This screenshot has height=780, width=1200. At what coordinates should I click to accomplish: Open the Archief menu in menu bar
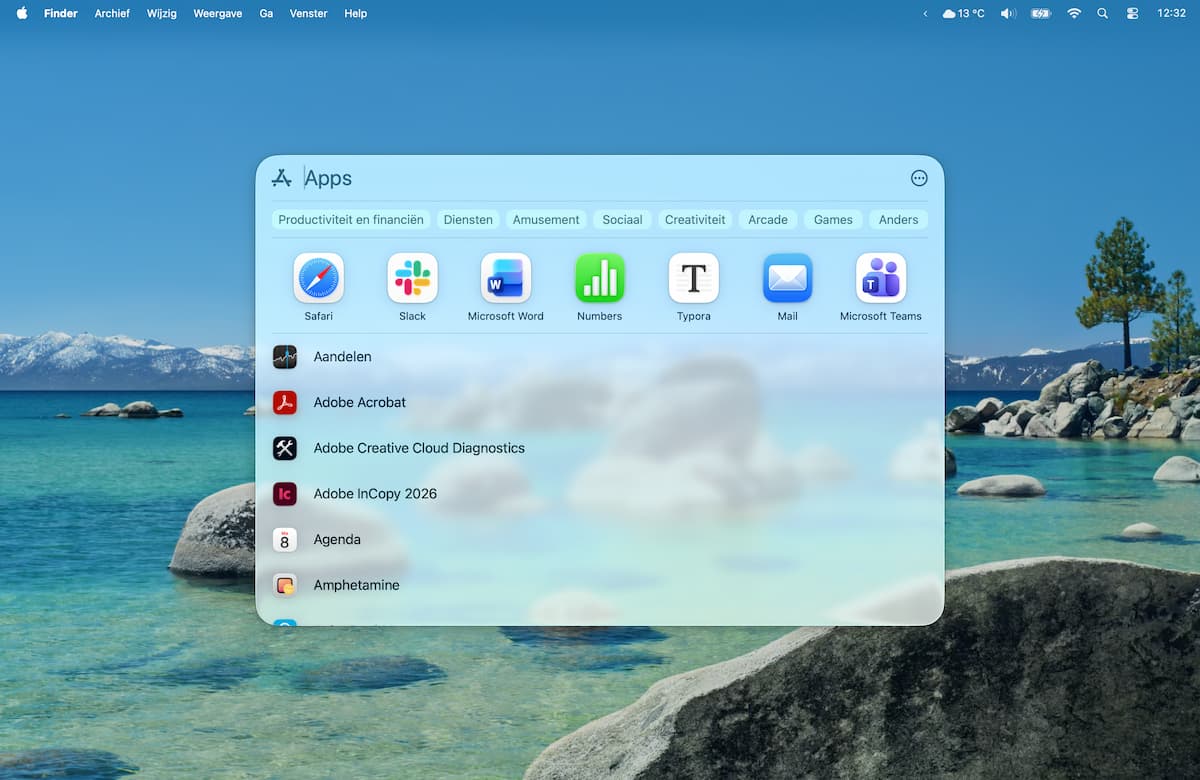(x=112, y=13)
